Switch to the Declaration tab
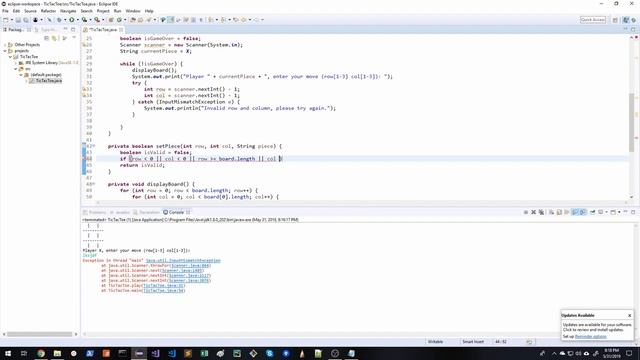The height and width of the screenshot is (360, 640). click(146, 212)
